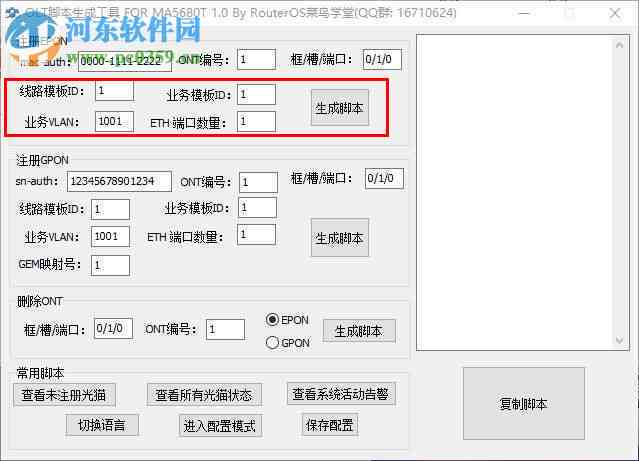Minimize the OLT script tool window

tap(524, 13)
